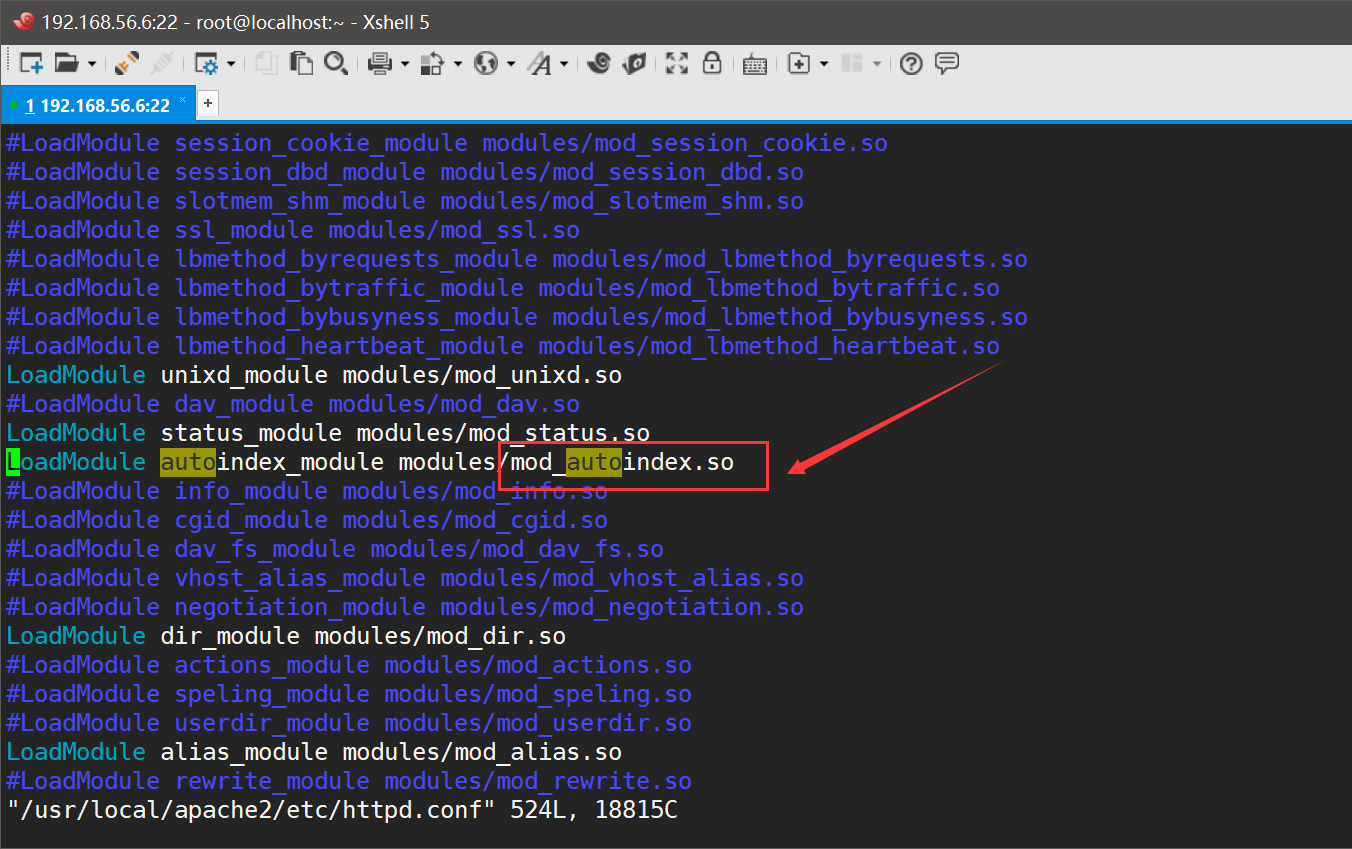Click the lbmethod_byrequests_module line
Viewport: 1352px width, 849px height.
pyautogui.click(x=517, y=259)
